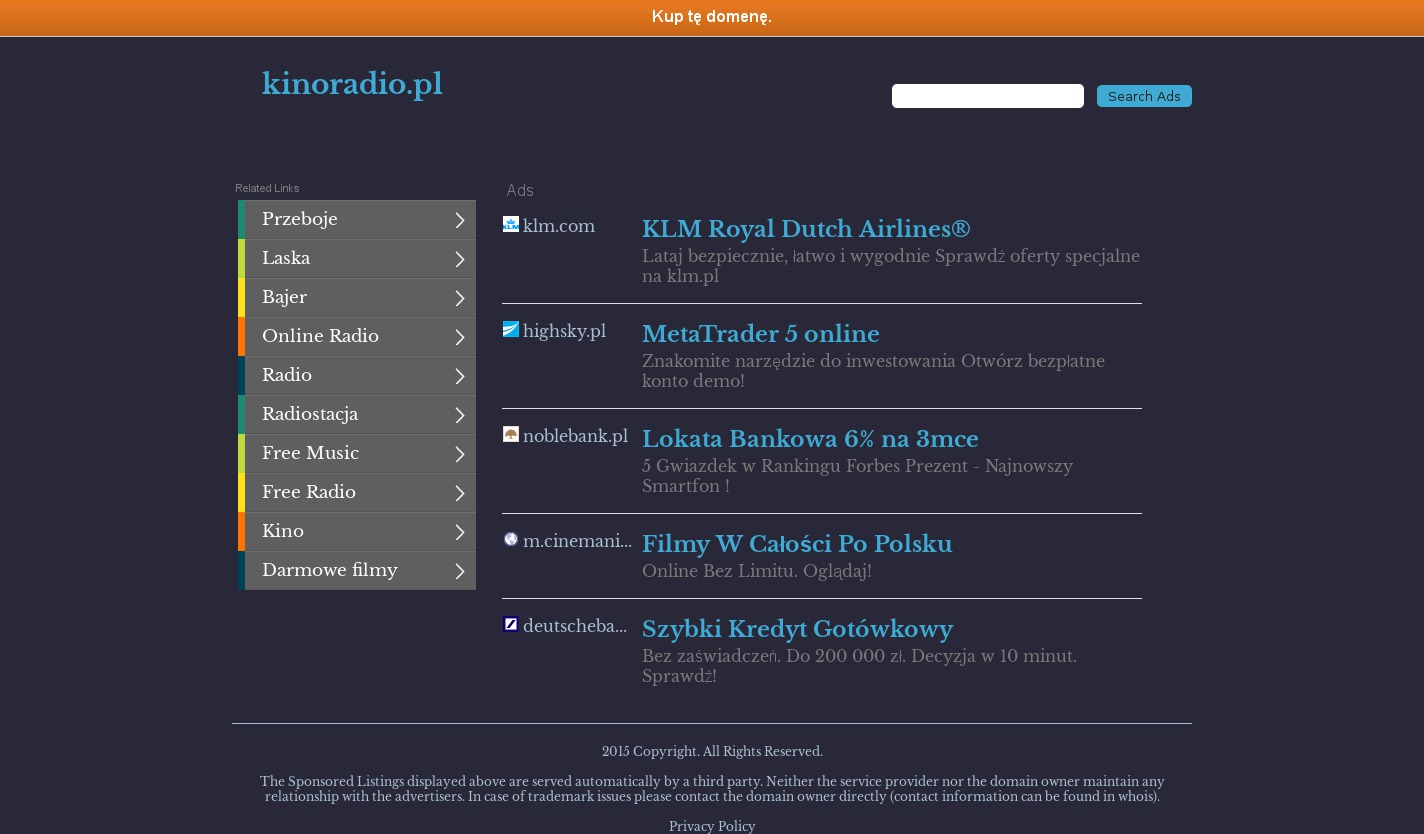Open the Privacy Policy link
Screen dimensions: 1424x834
[x=711, y=826]
